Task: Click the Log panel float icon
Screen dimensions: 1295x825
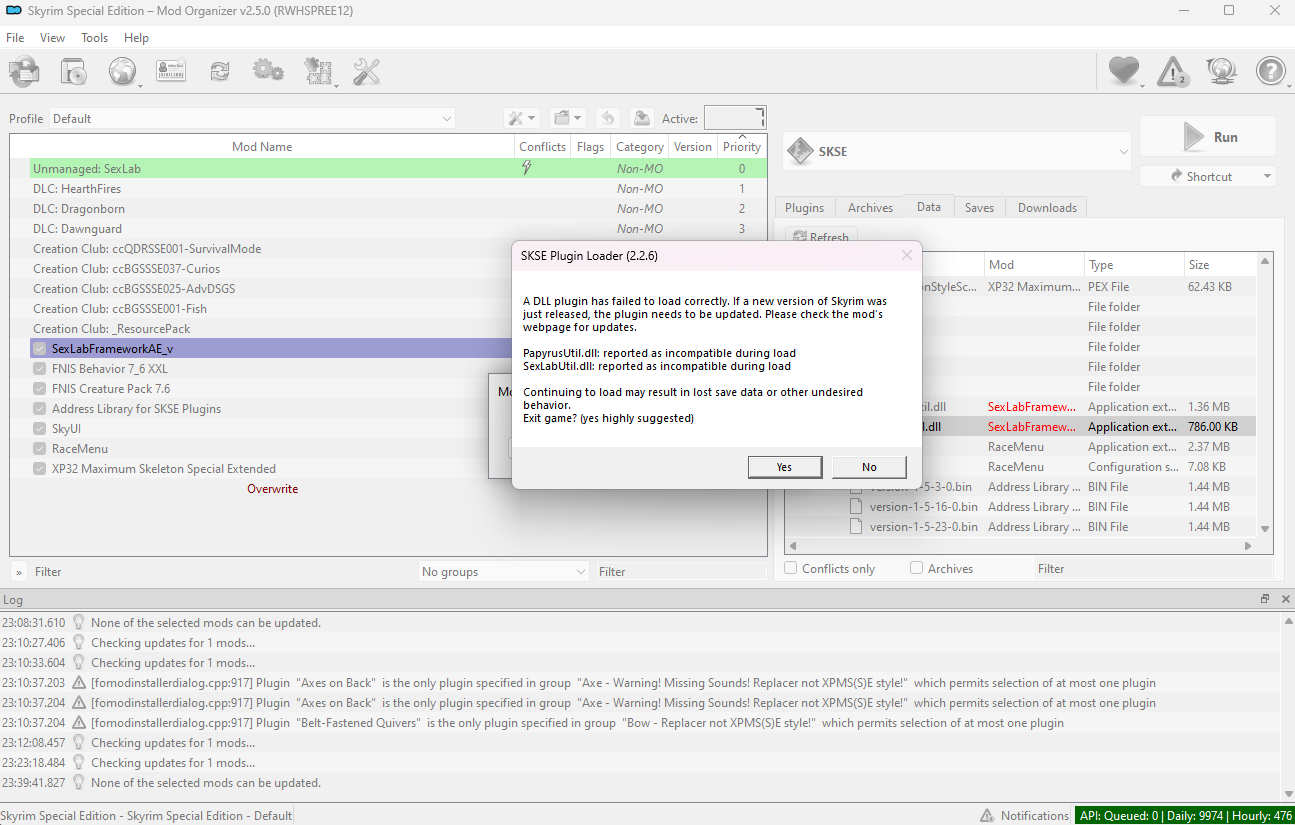Action: 1265,599
